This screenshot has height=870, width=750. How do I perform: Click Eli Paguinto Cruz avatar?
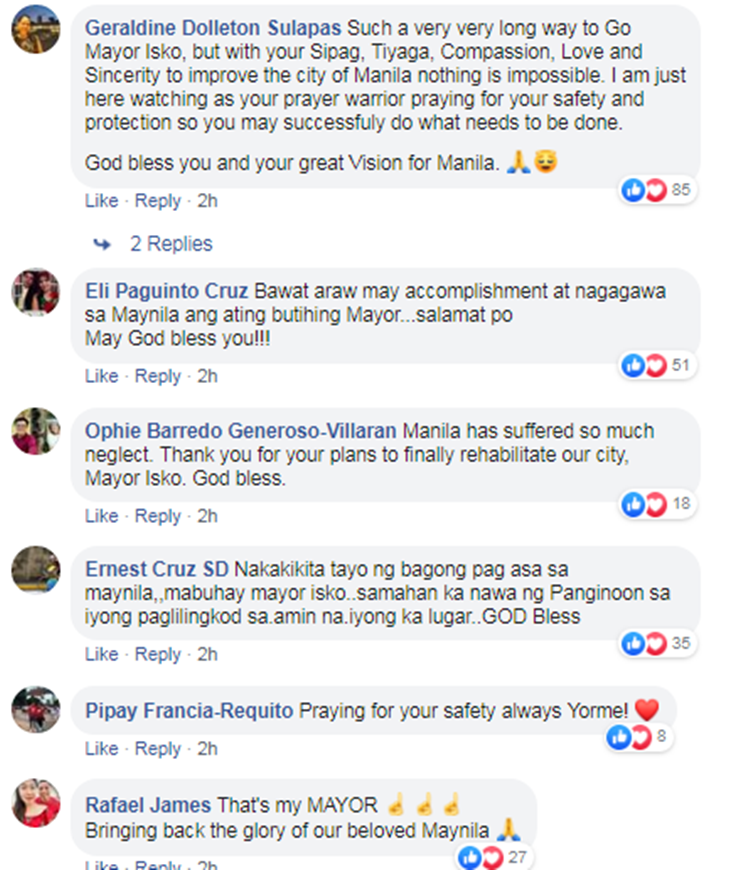click(36, 292)
